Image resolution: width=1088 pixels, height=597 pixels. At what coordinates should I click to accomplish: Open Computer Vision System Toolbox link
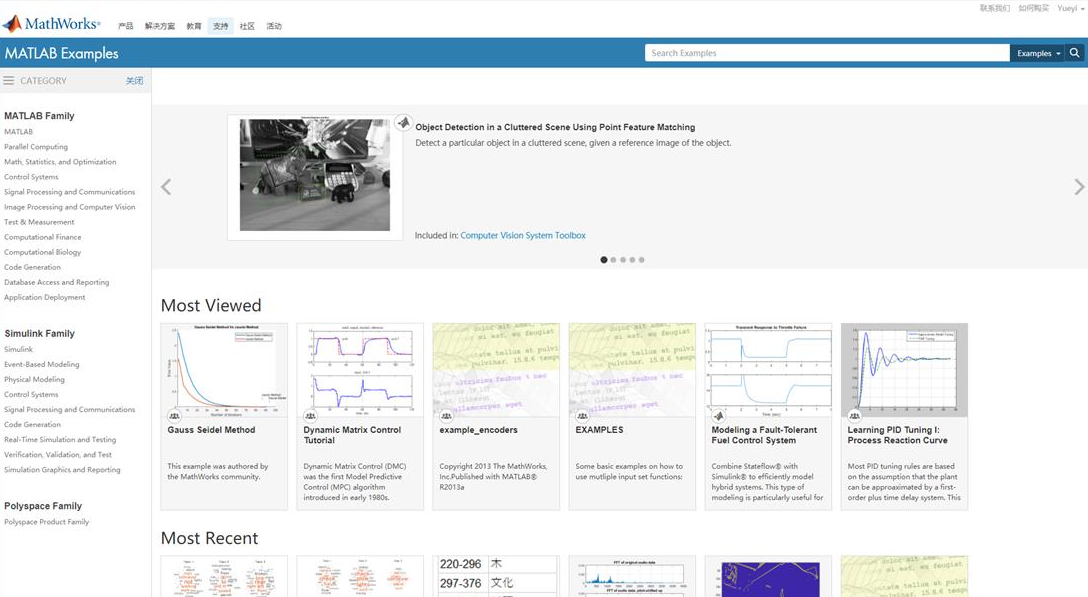(523, 235)
